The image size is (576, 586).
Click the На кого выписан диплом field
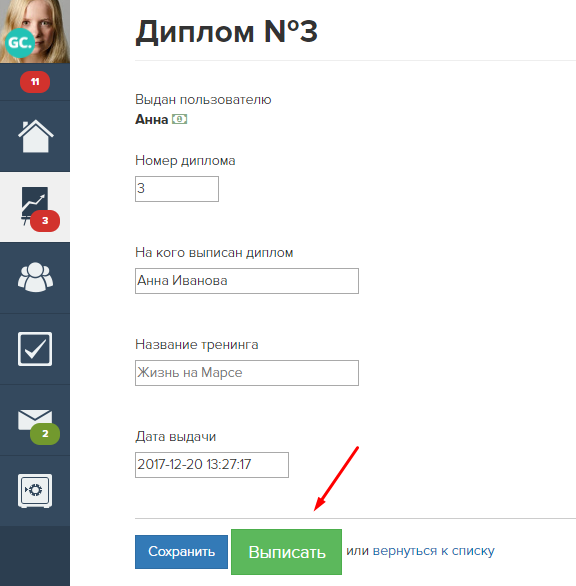tap(247, 281)
